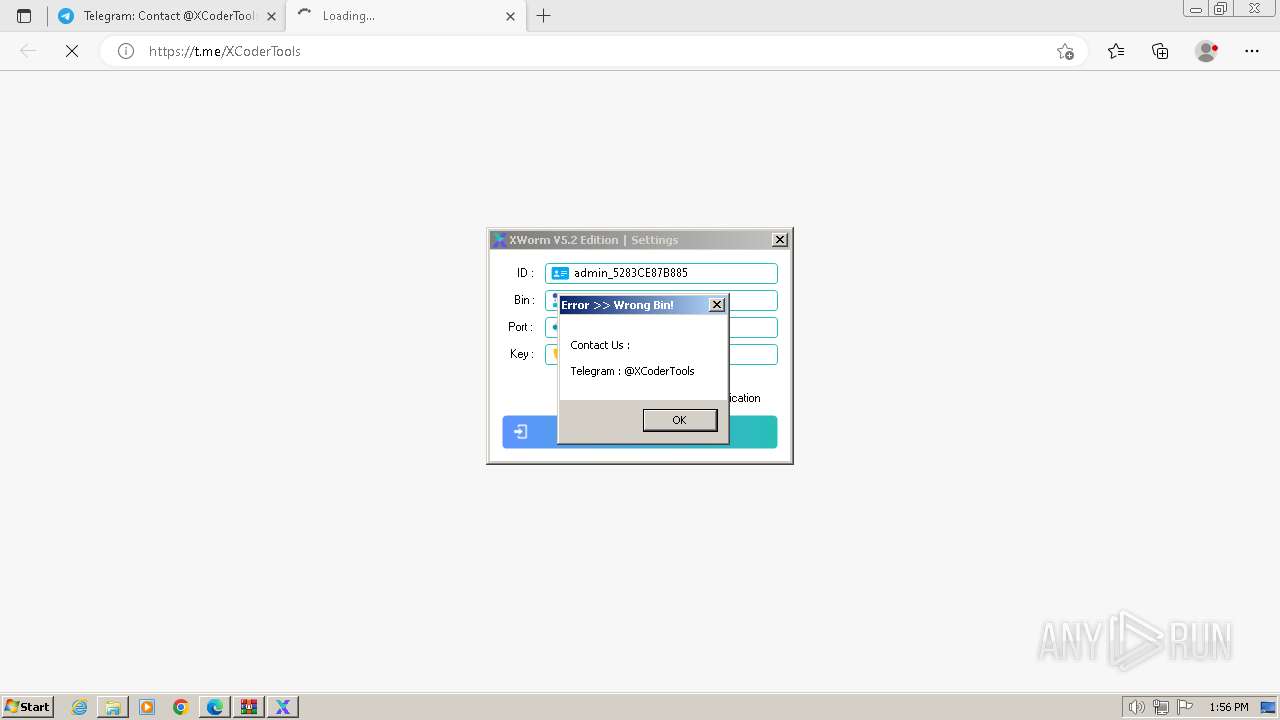
Task: Launch Internet Explorer from taskbar
Action: [x=80, y=707]
